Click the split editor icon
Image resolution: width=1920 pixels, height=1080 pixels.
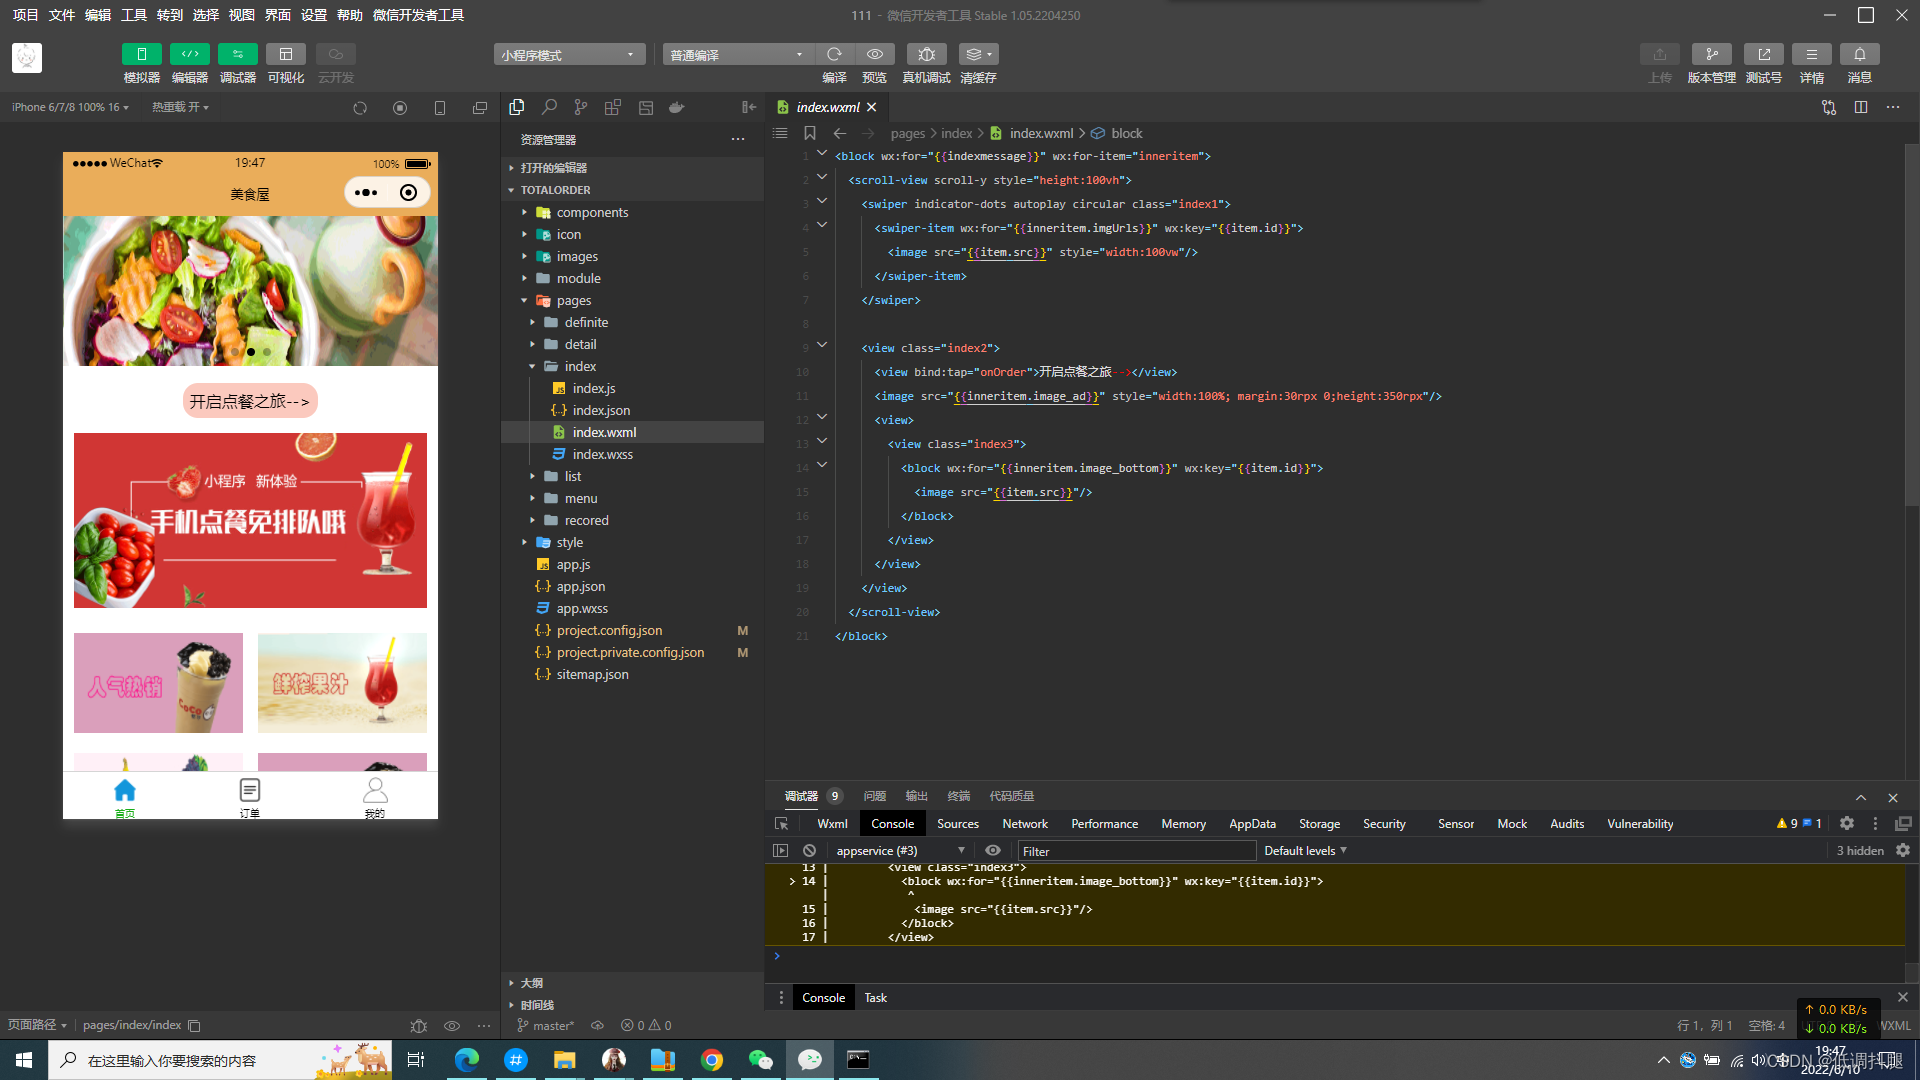pyautogui.click(x=1860, y=107)
